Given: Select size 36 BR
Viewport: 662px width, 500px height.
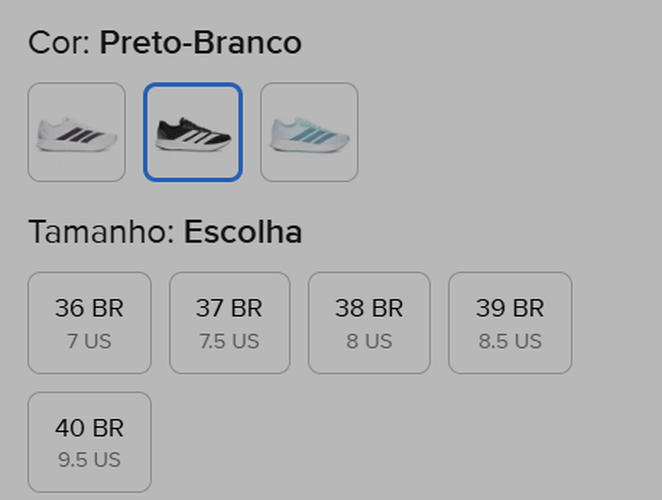Looking at the screenshot, I should tap(89, 322).
